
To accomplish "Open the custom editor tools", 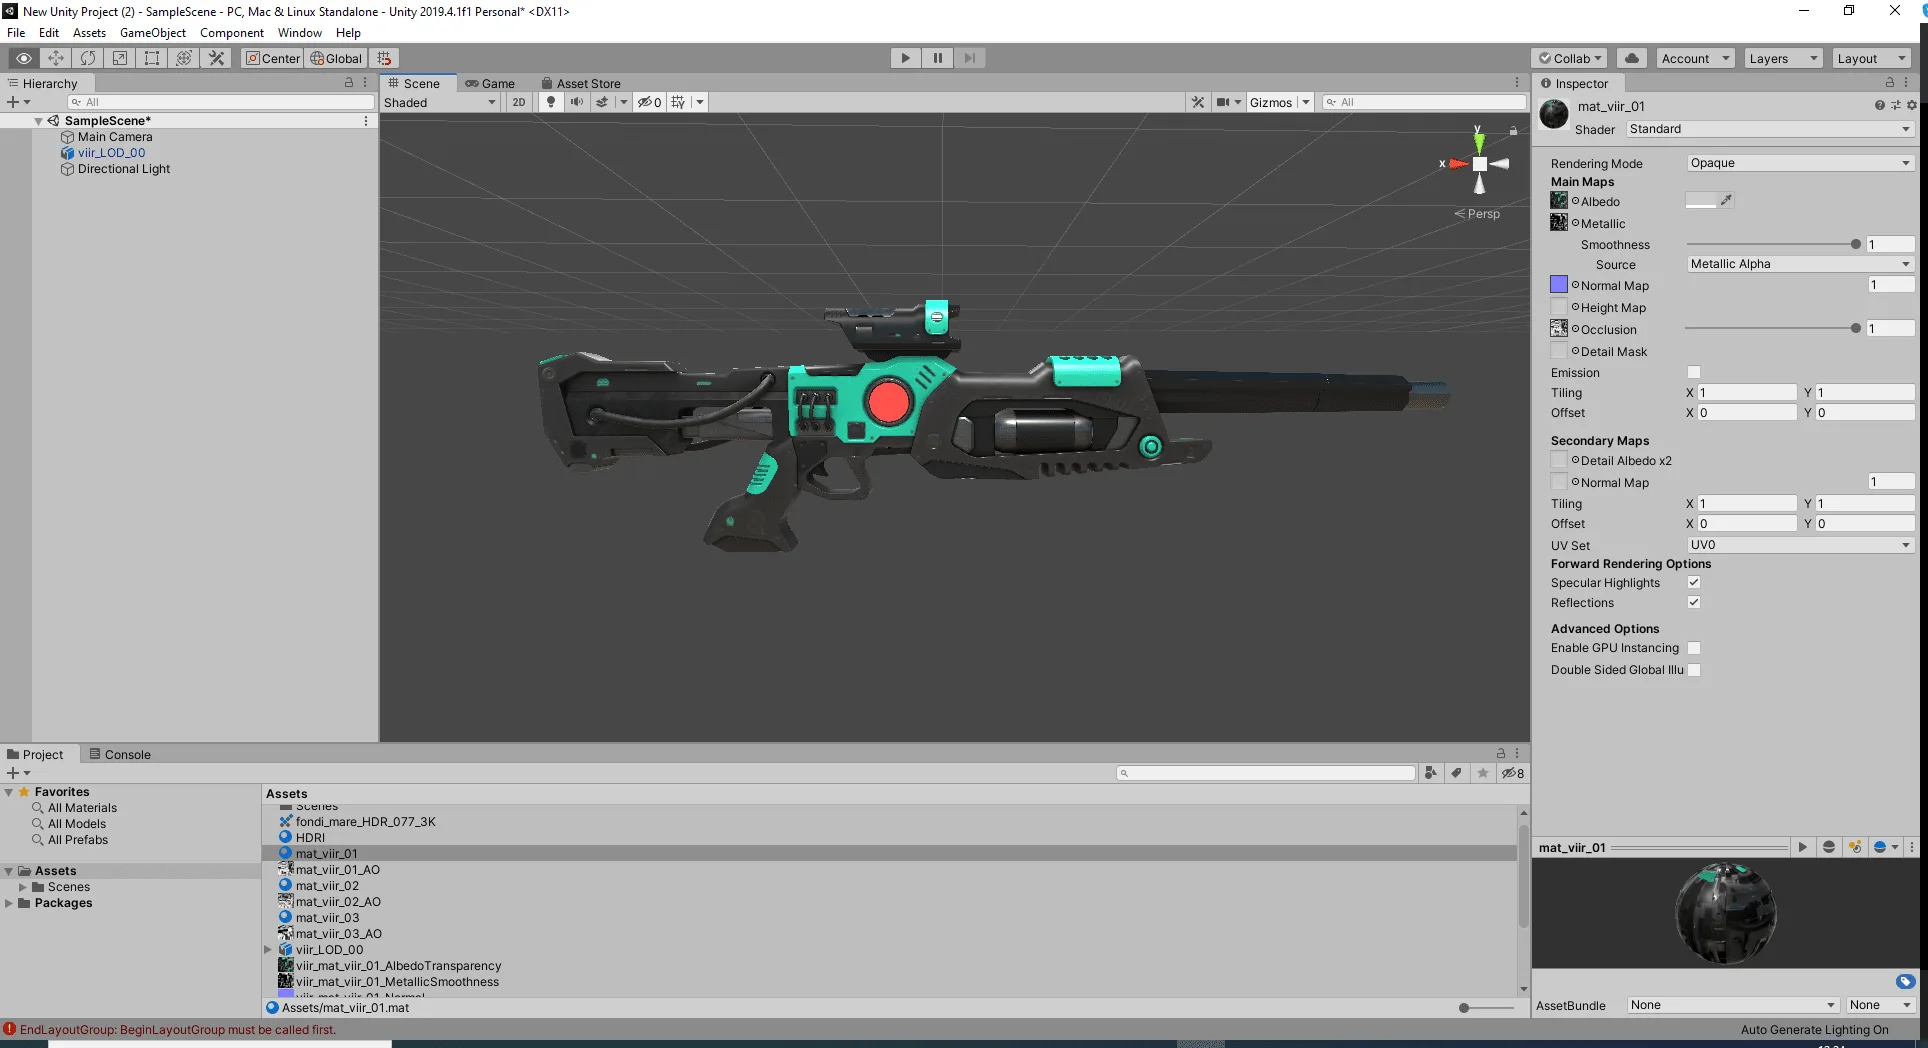I will coord(216,58).
